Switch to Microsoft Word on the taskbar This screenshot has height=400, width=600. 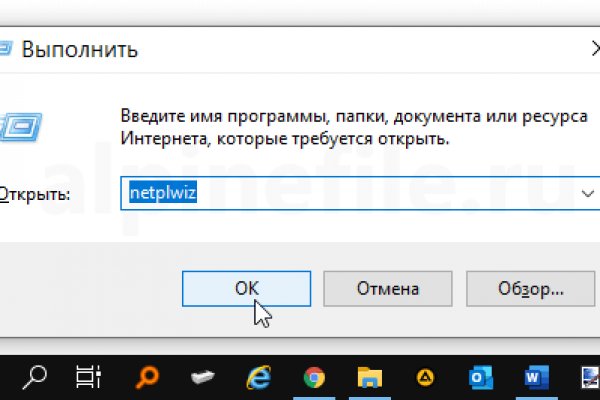537,377
